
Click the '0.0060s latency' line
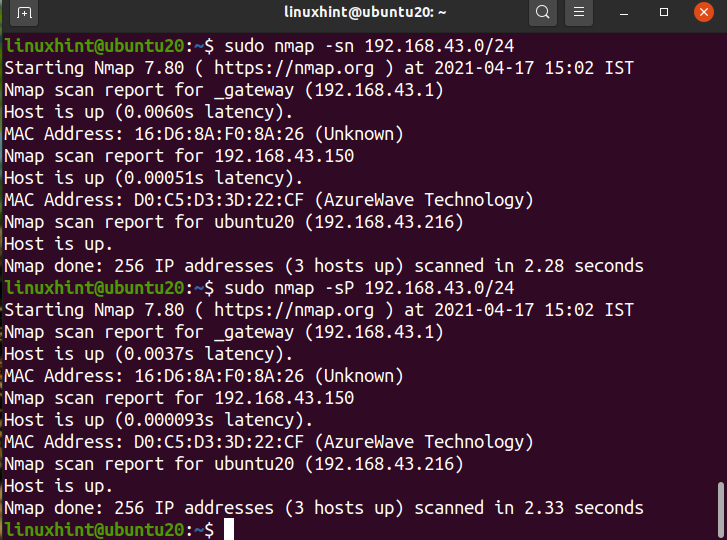[x=148, y=112]
